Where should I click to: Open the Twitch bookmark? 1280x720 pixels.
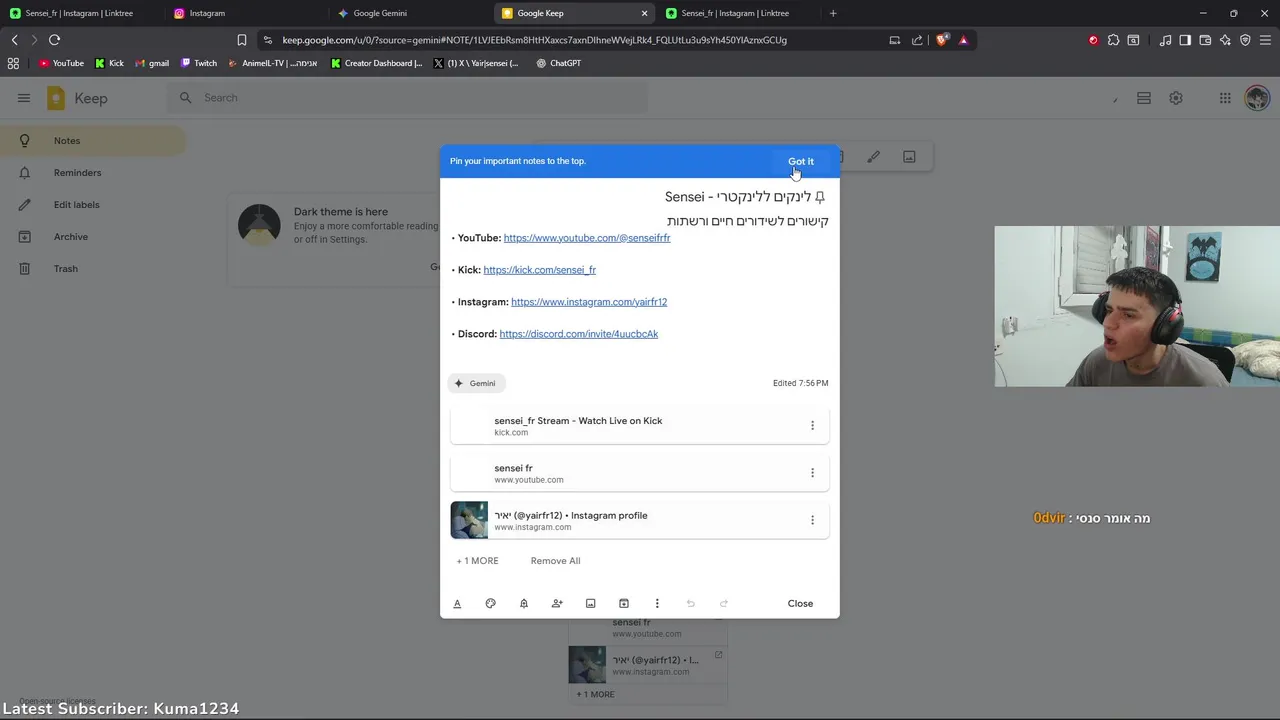[199, 63]
